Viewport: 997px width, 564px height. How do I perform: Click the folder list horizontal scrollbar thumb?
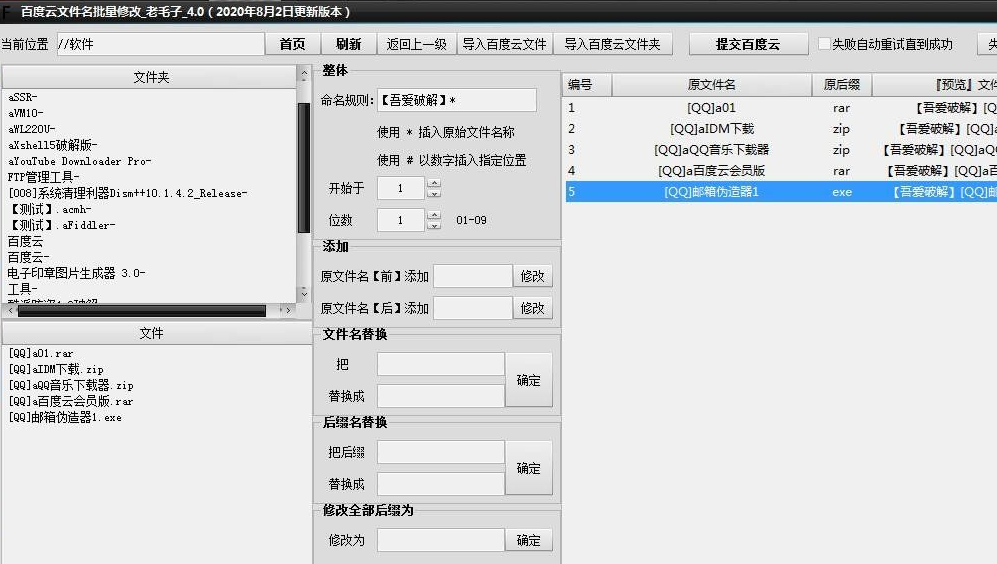coord(142,310)
